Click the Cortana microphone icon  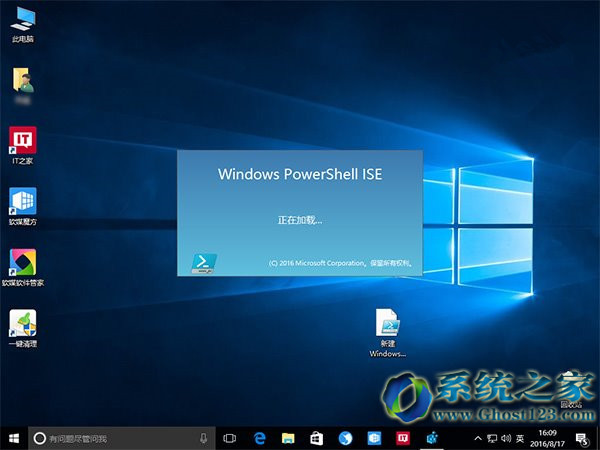pos(204,438)
